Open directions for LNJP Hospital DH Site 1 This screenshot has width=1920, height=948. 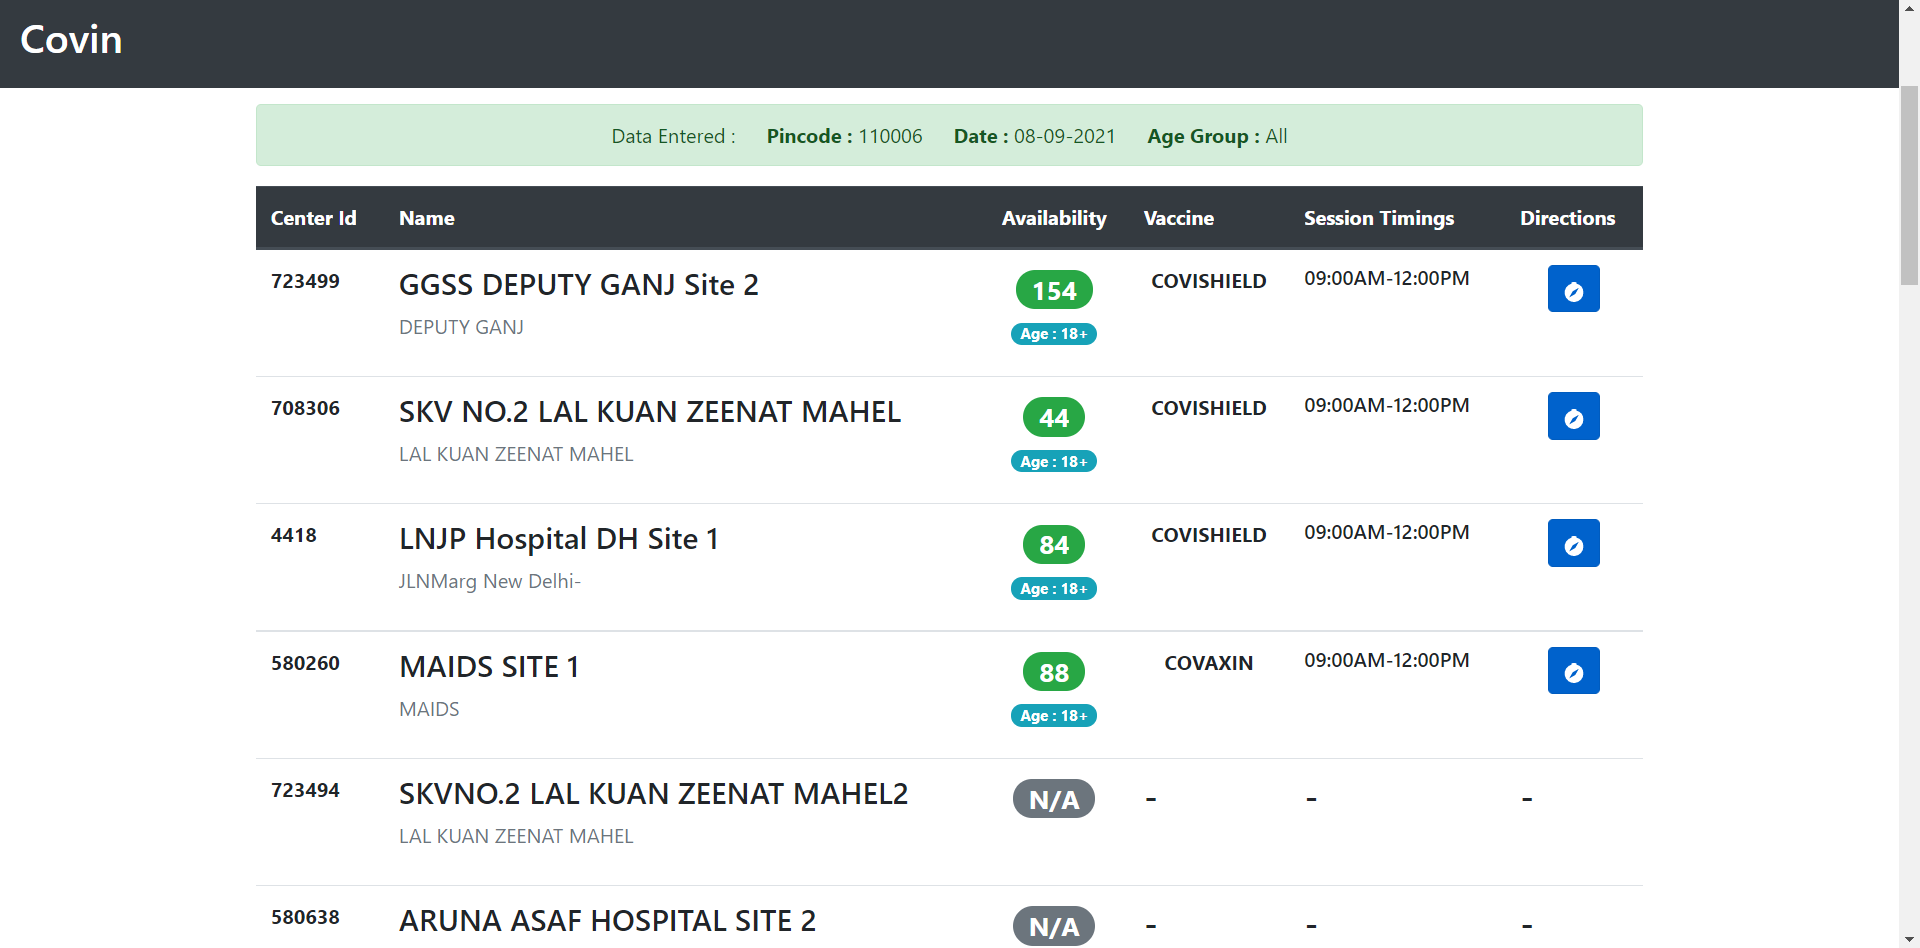[1573, 543]
